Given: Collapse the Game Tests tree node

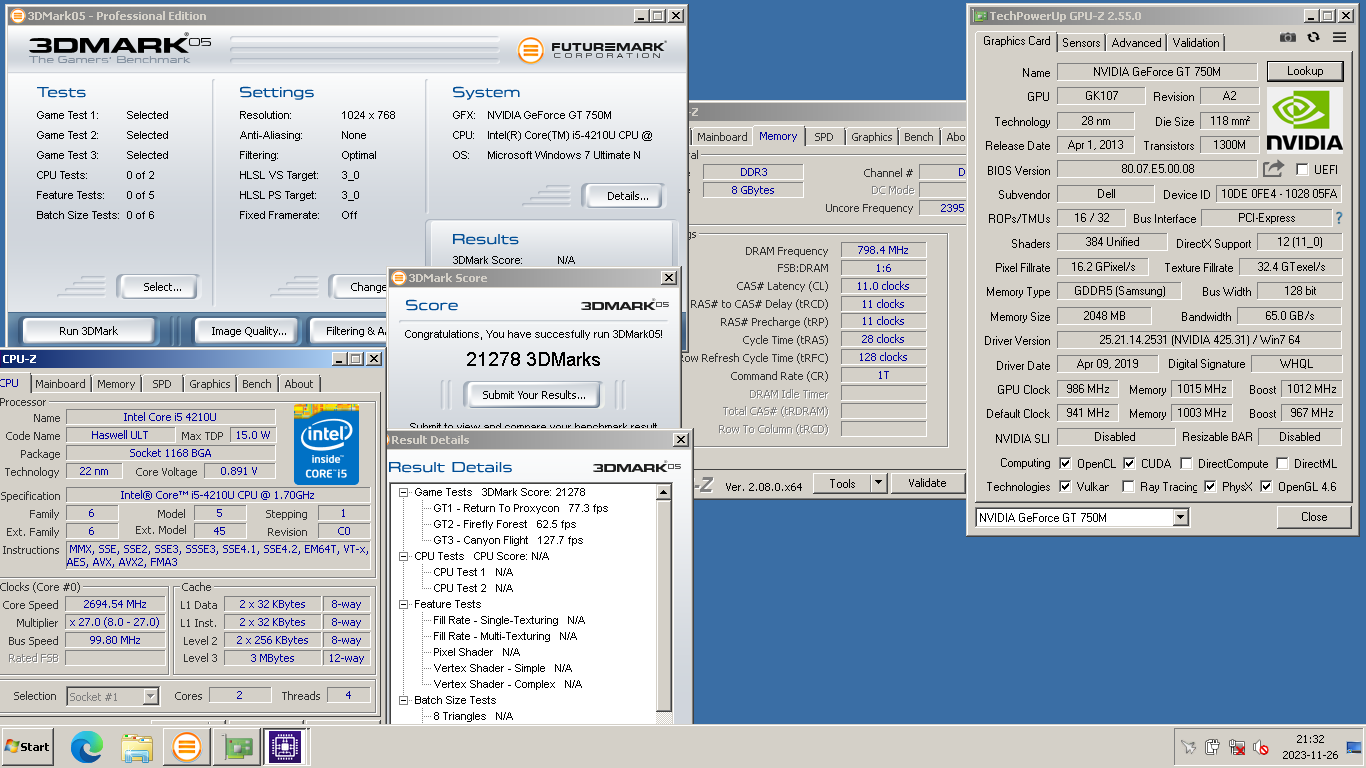Looking at the screenshot, I should pos(404,492).
